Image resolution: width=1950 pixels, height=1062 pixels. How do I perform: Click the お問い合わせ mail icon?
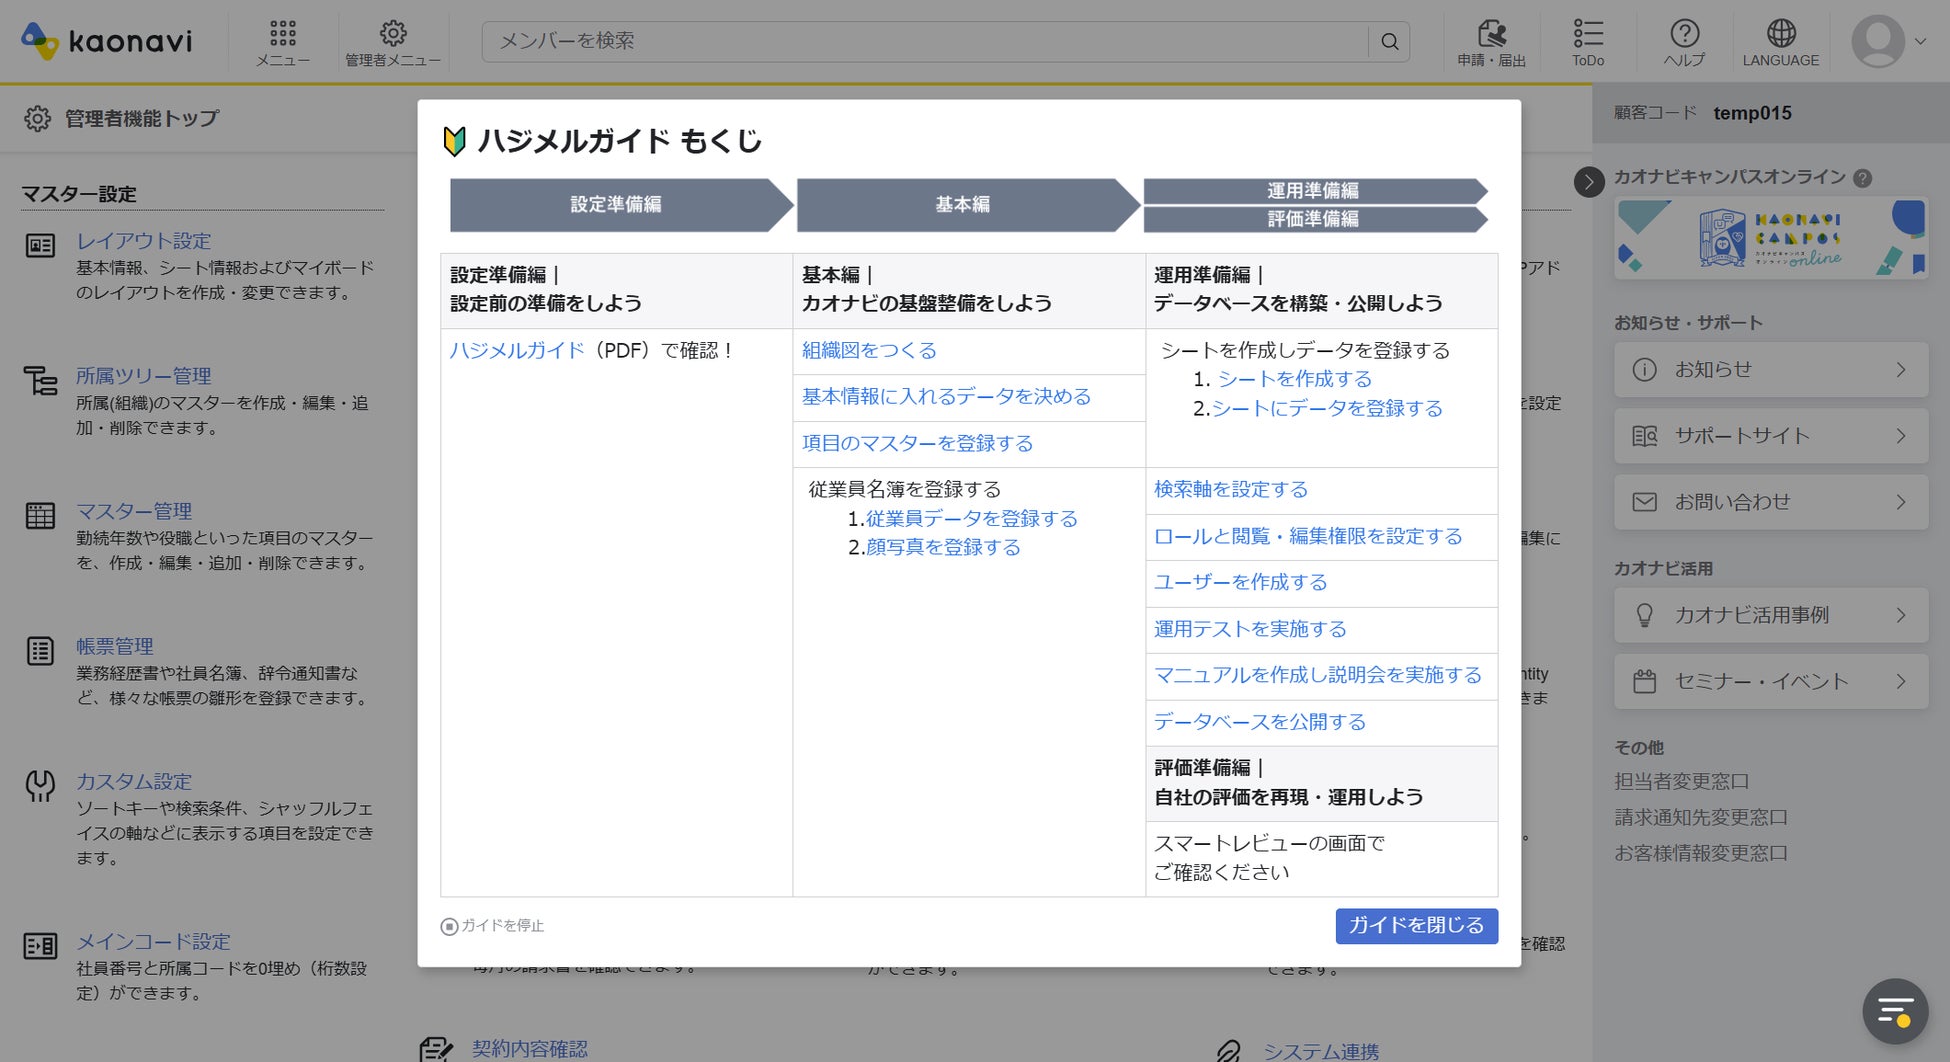click(1644, 502)
